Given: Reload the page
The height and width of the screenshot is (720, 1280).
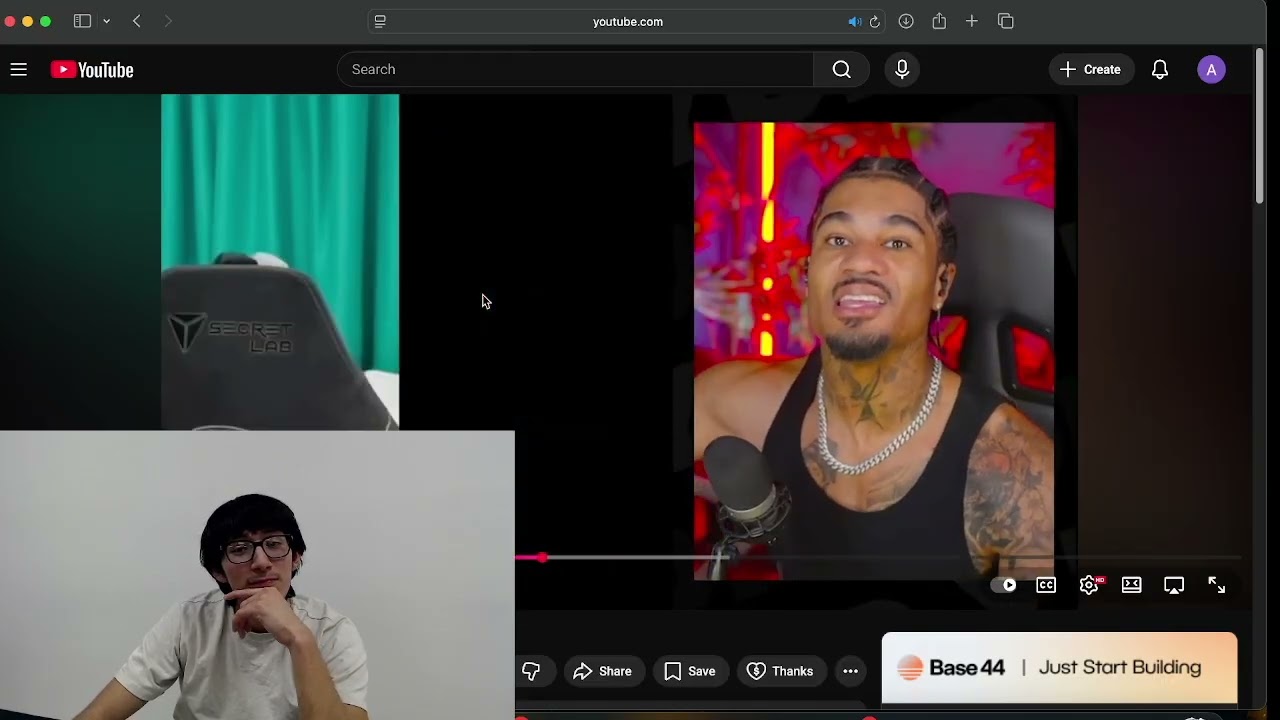Looking at the screenshot, I should [x=875, y=21].
